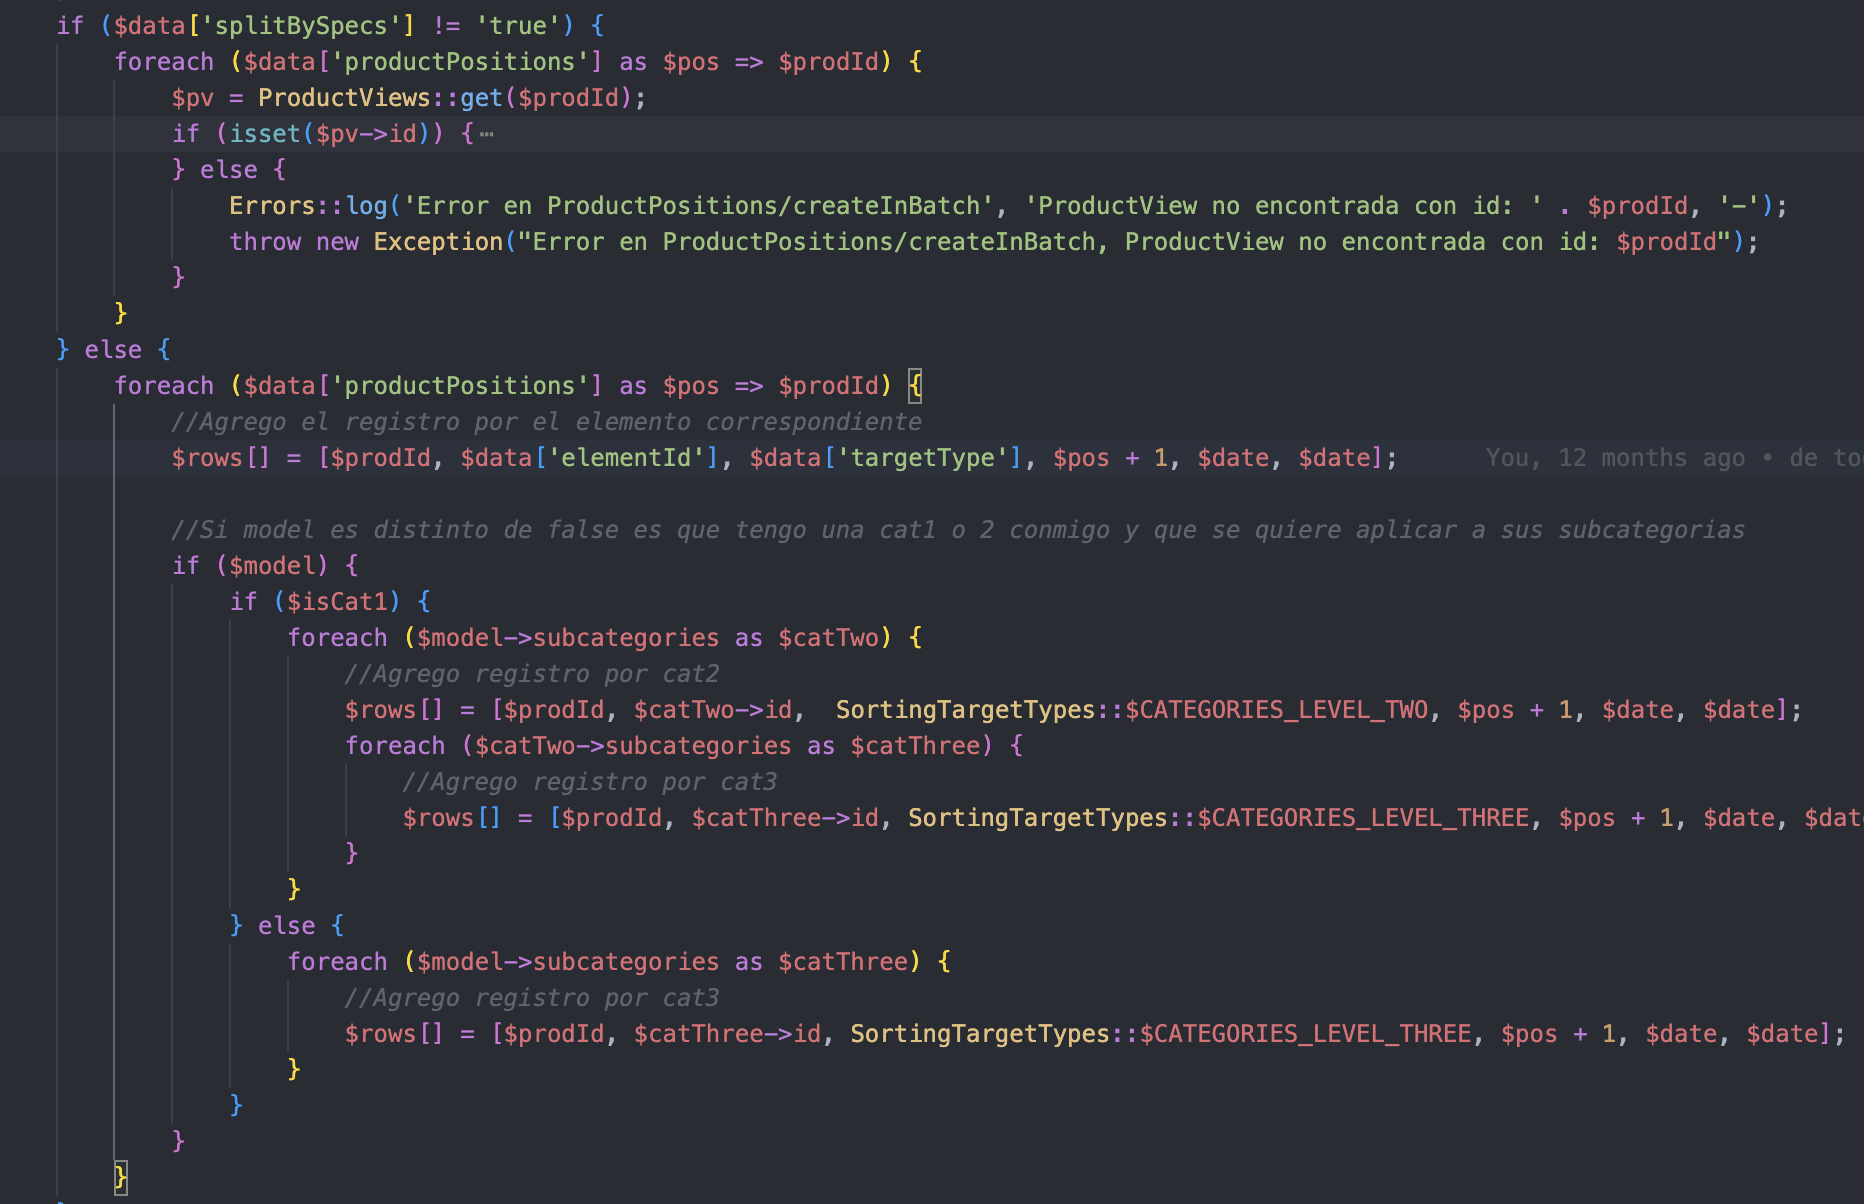Click the "You, 12 months ago" blame annotation
The height and width of the screenshot is (1204, 1864).
tap(1614, 458)
